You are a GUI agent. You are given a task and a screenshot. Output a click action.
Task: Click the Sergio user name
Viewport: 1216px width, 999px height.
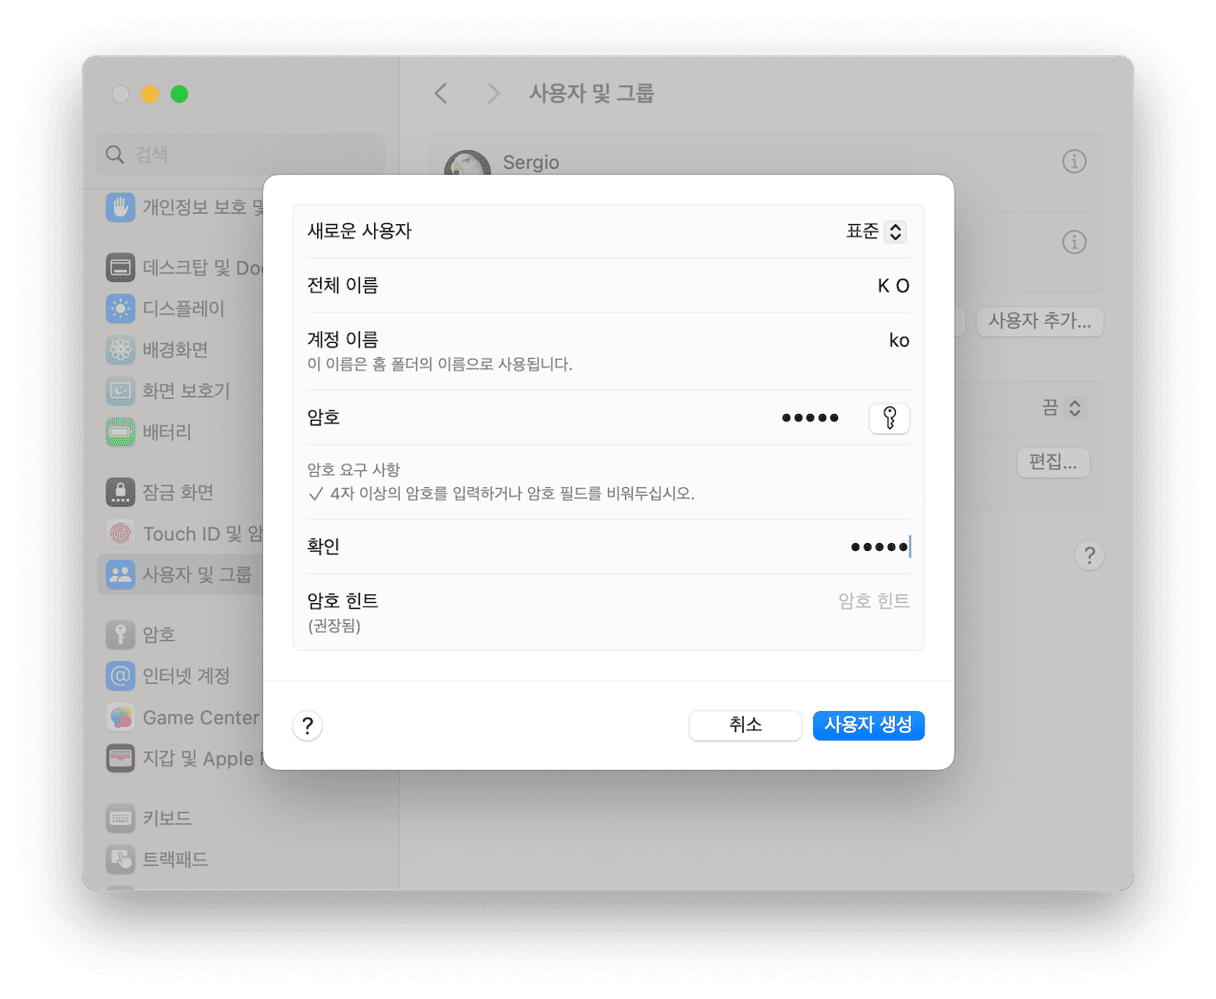[x=531, y=162]
